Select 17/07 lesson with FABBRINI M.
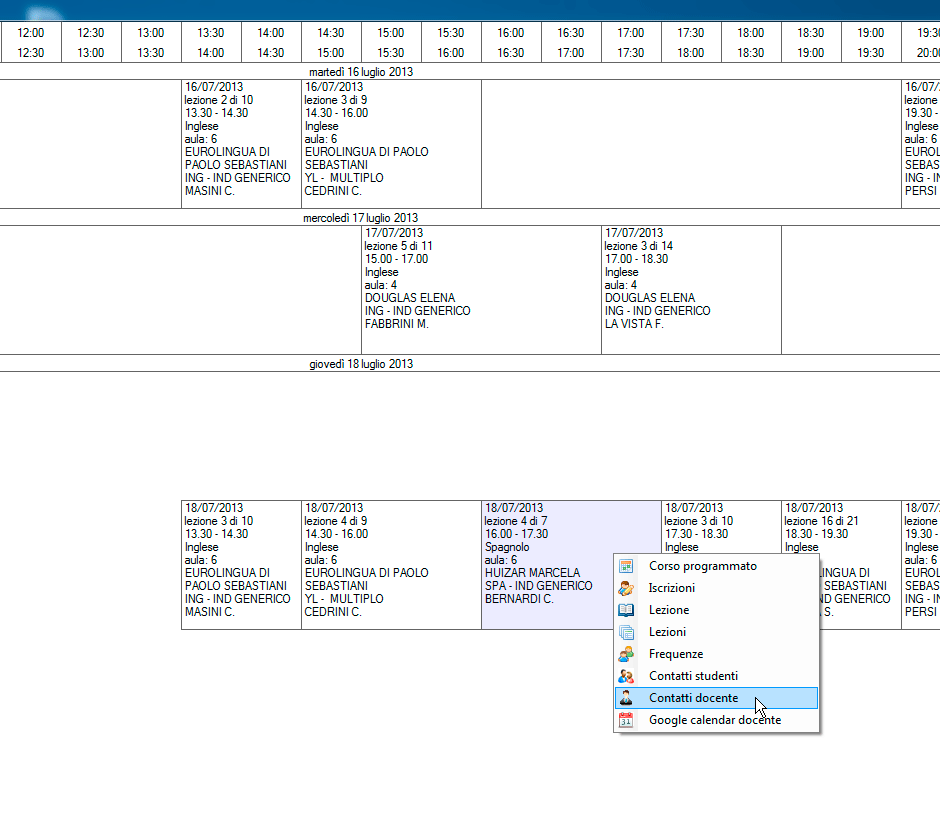Viewport: 940px width, 820px height. tap(481, 290)
